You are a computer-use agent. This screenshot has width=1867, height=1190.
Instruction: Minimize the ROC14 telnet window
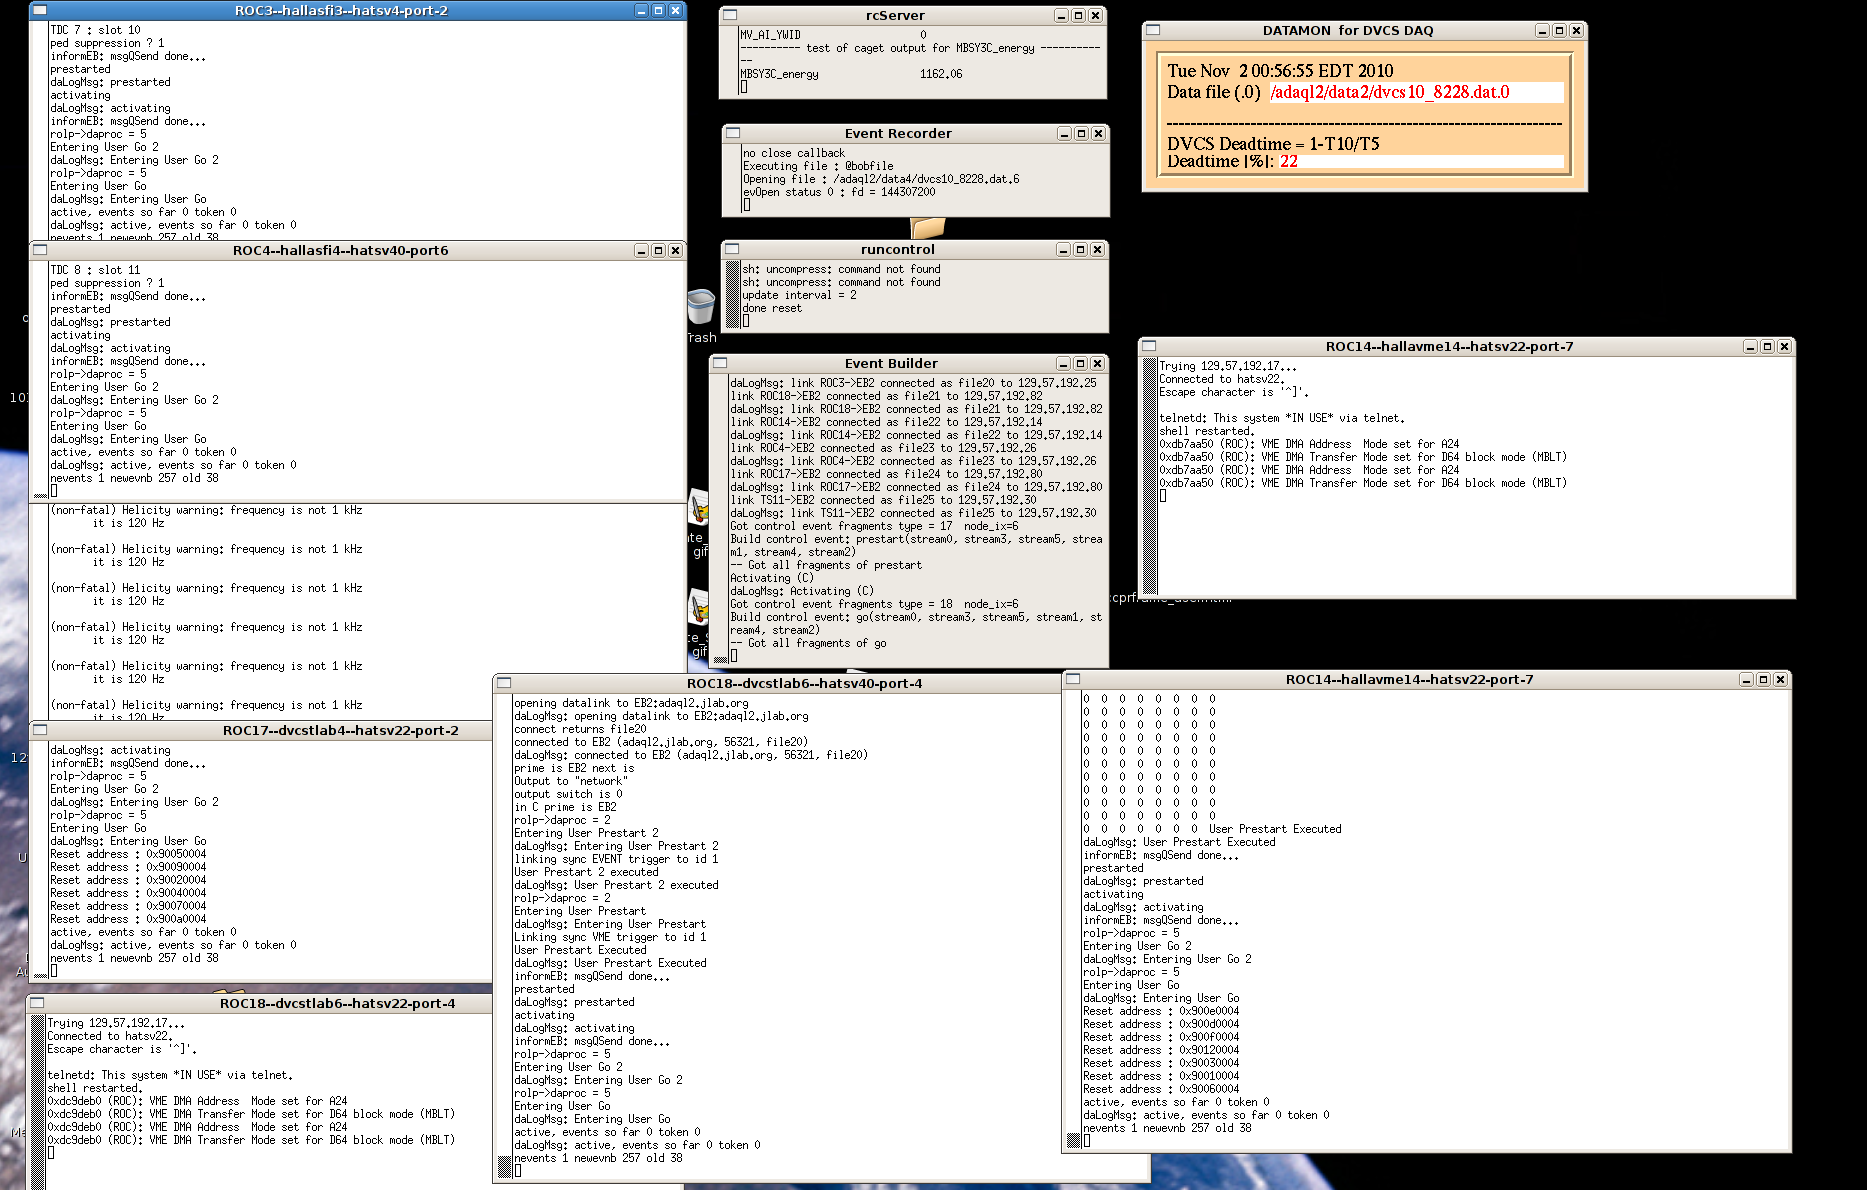pyautogui.click(x=1750, y=346)
